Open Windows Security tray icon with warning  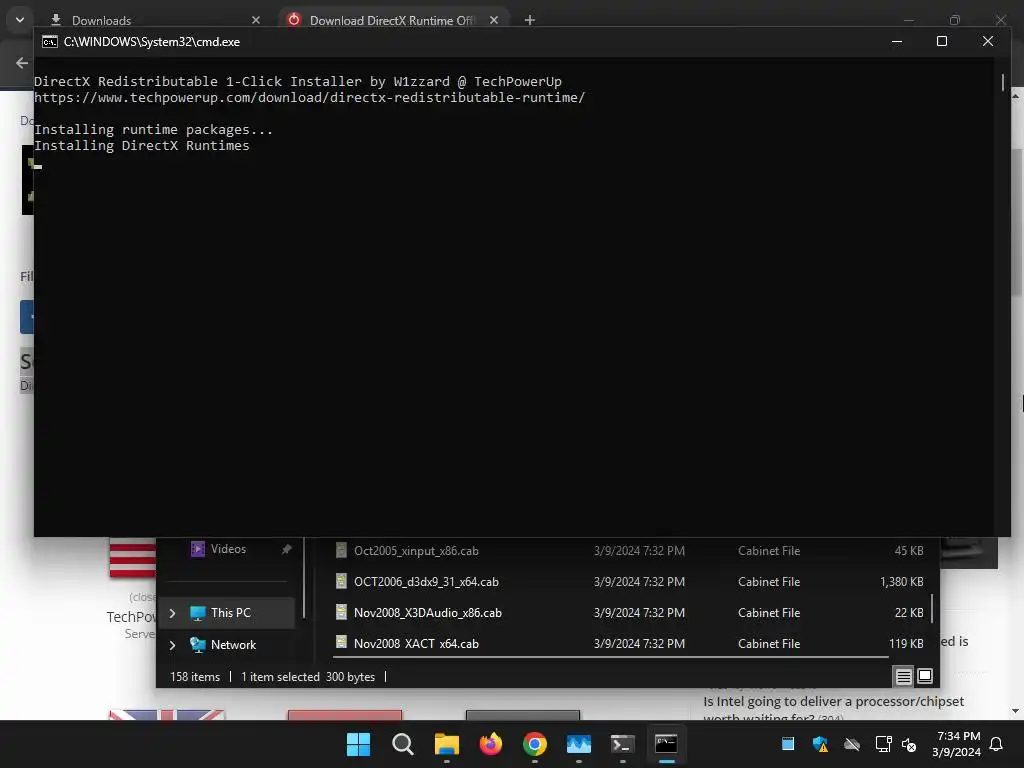click(820, 744)
